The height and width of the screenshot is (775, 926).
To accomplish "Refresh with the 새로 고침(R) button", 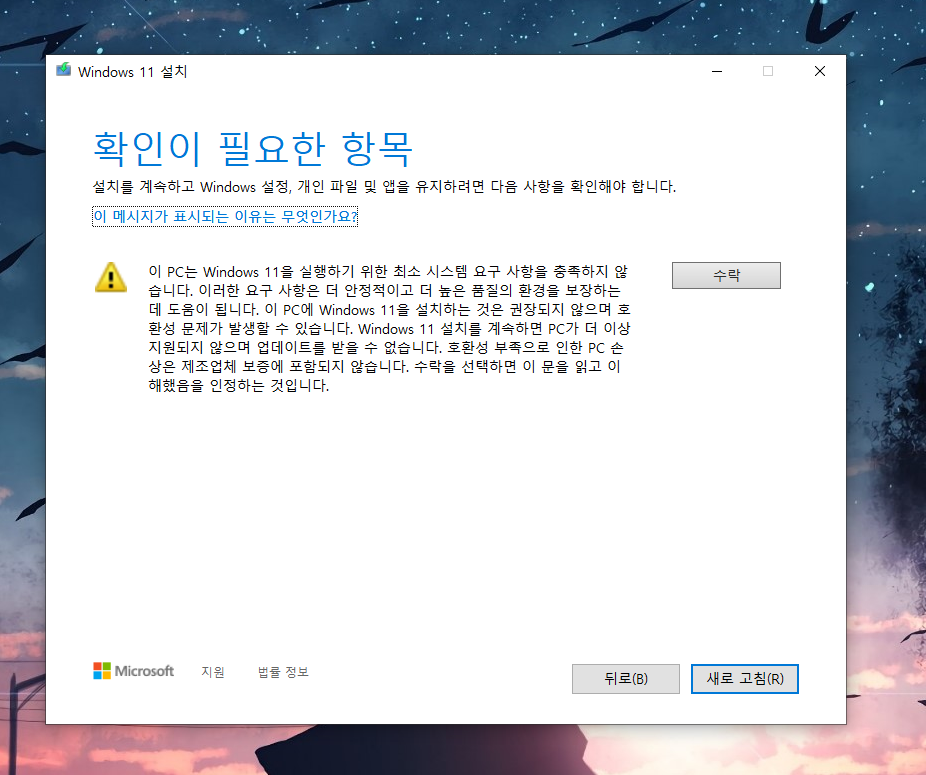I will 745,679.
